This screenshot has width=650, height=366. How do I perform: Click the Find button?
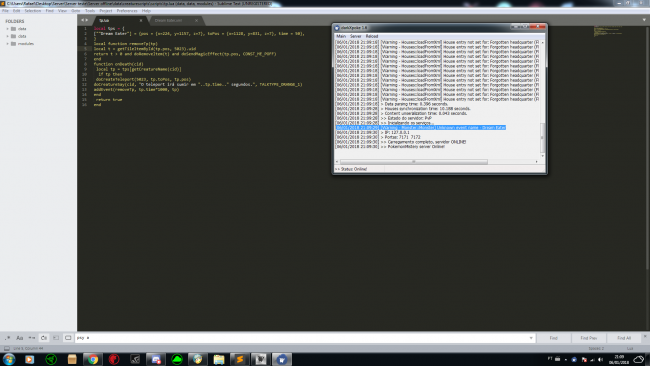[553, 338]
